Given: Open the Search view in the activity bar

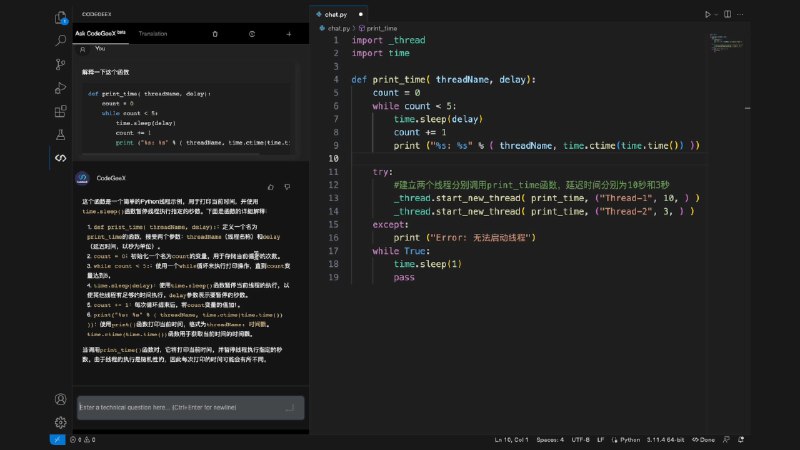Looking at the screenshot, I should click(60, 40).
